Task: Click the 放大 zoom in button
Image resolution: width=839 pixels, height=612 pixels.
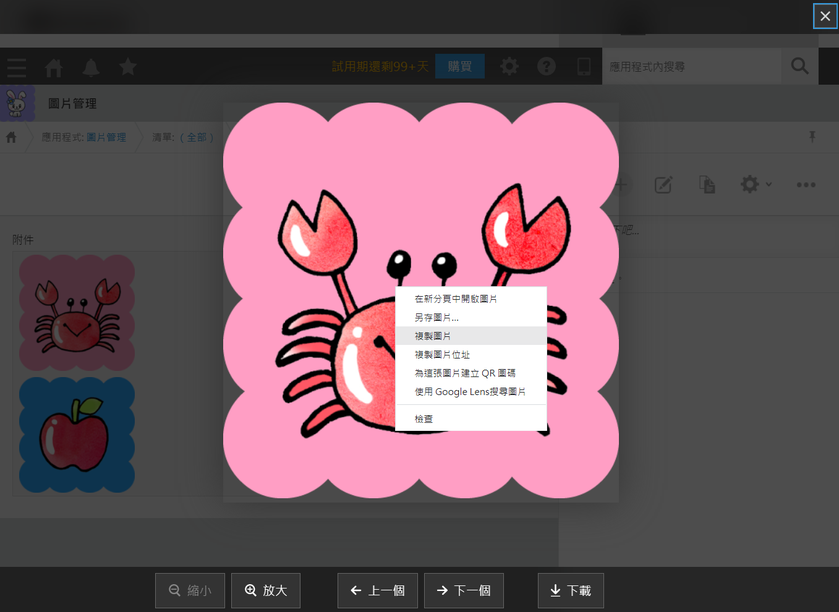Action: [265, 591]
